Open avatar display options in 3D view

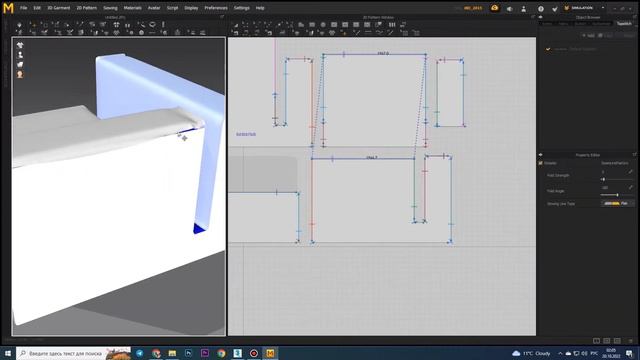coord(20,55)
